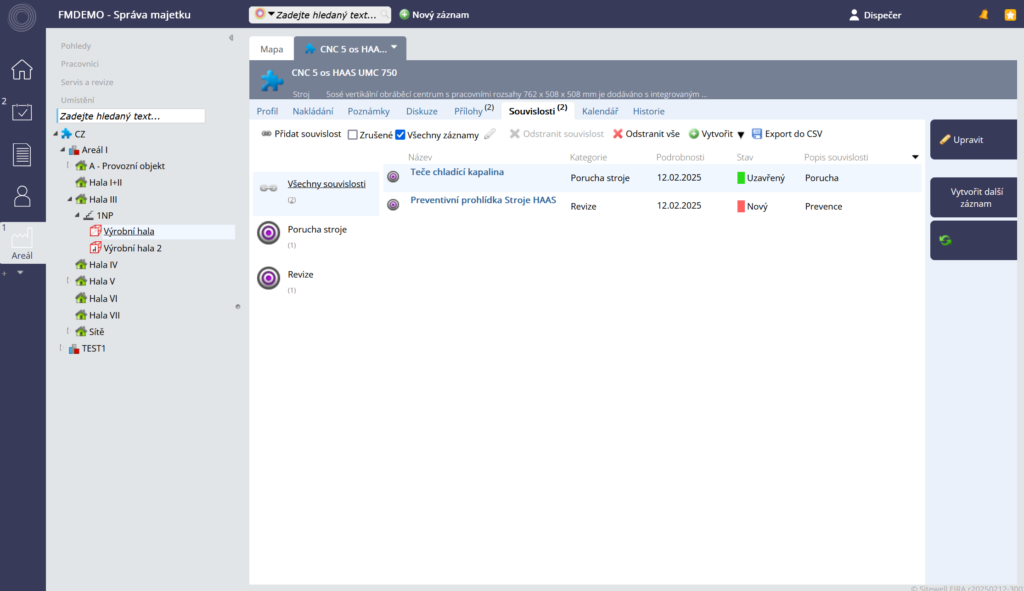Click the chain link icon of Všechny souvislosti
Image resolution: width=1024 pixels, height=591 pixels.
tap(268, 188)
